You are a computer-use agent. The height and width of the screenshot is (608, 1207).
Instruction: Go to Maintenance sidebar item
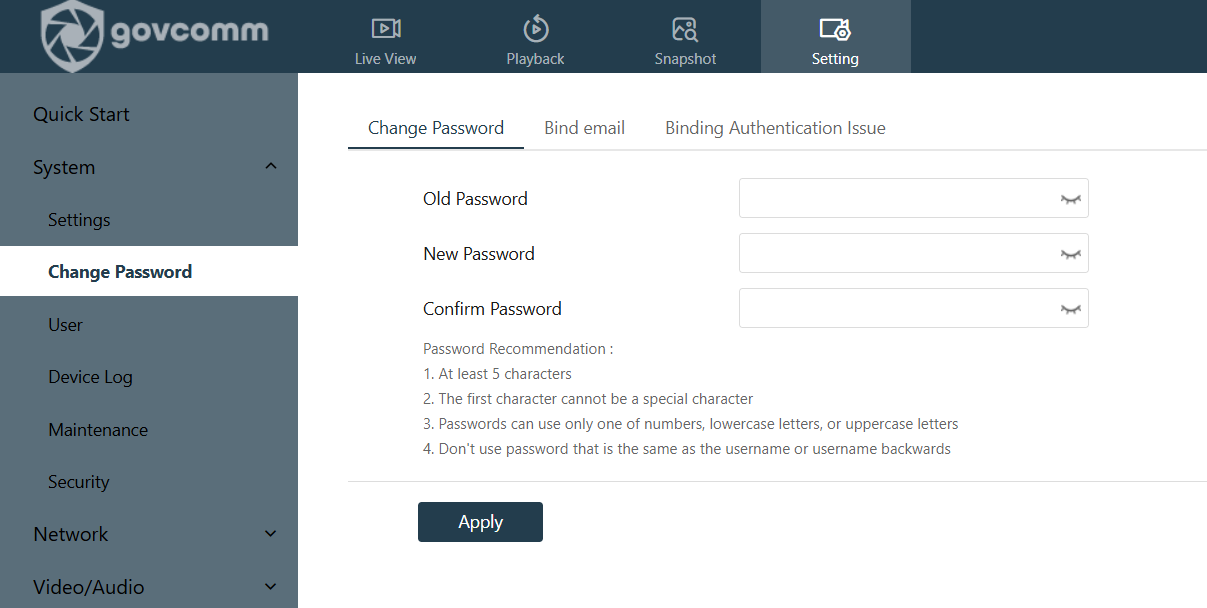[x=98, y=430]
